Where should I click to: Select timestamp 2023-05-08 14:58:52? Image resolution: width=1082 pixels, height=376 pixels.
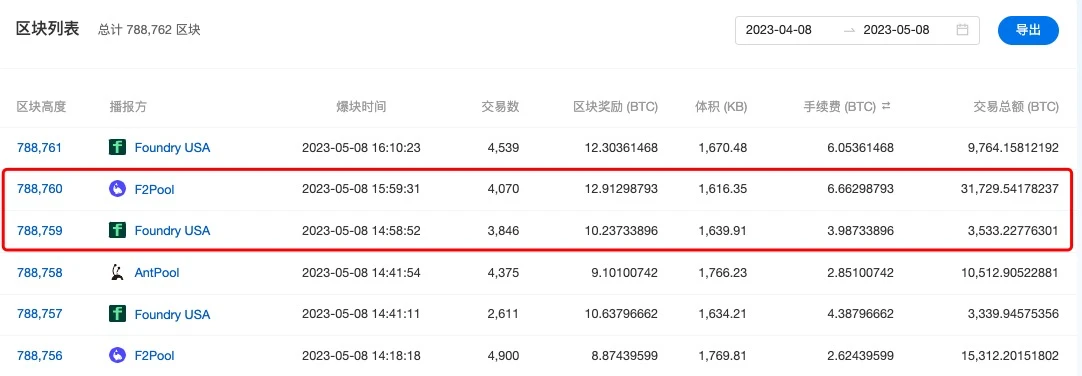tap(362, 230)
